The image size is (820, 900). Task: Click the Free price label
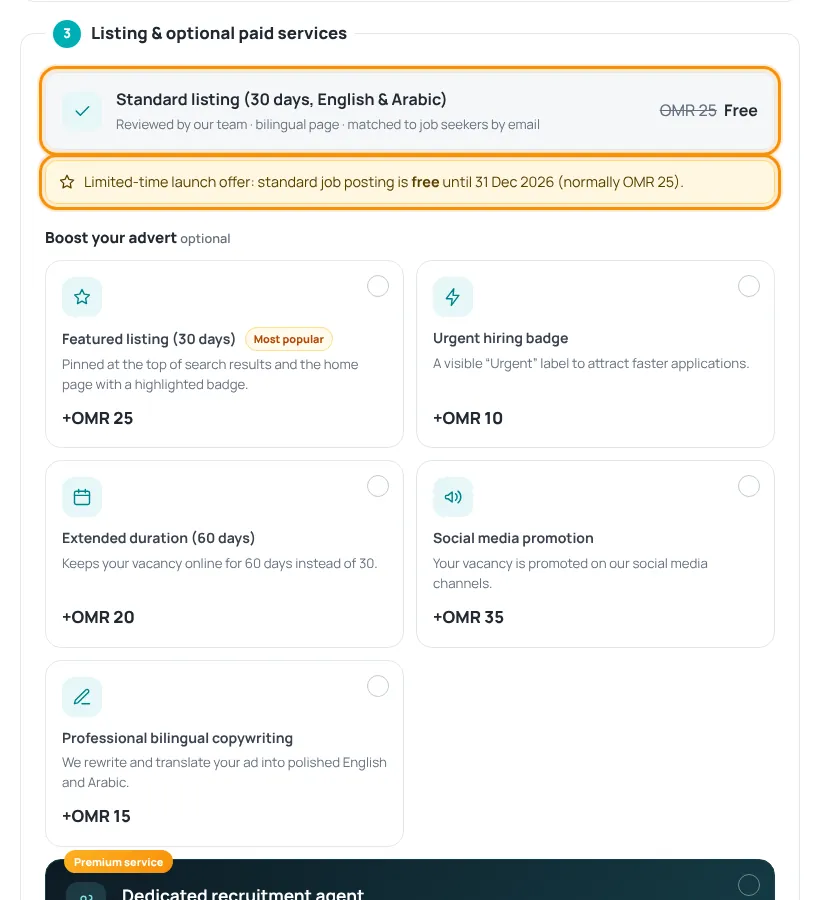click(x=740, y=110)
